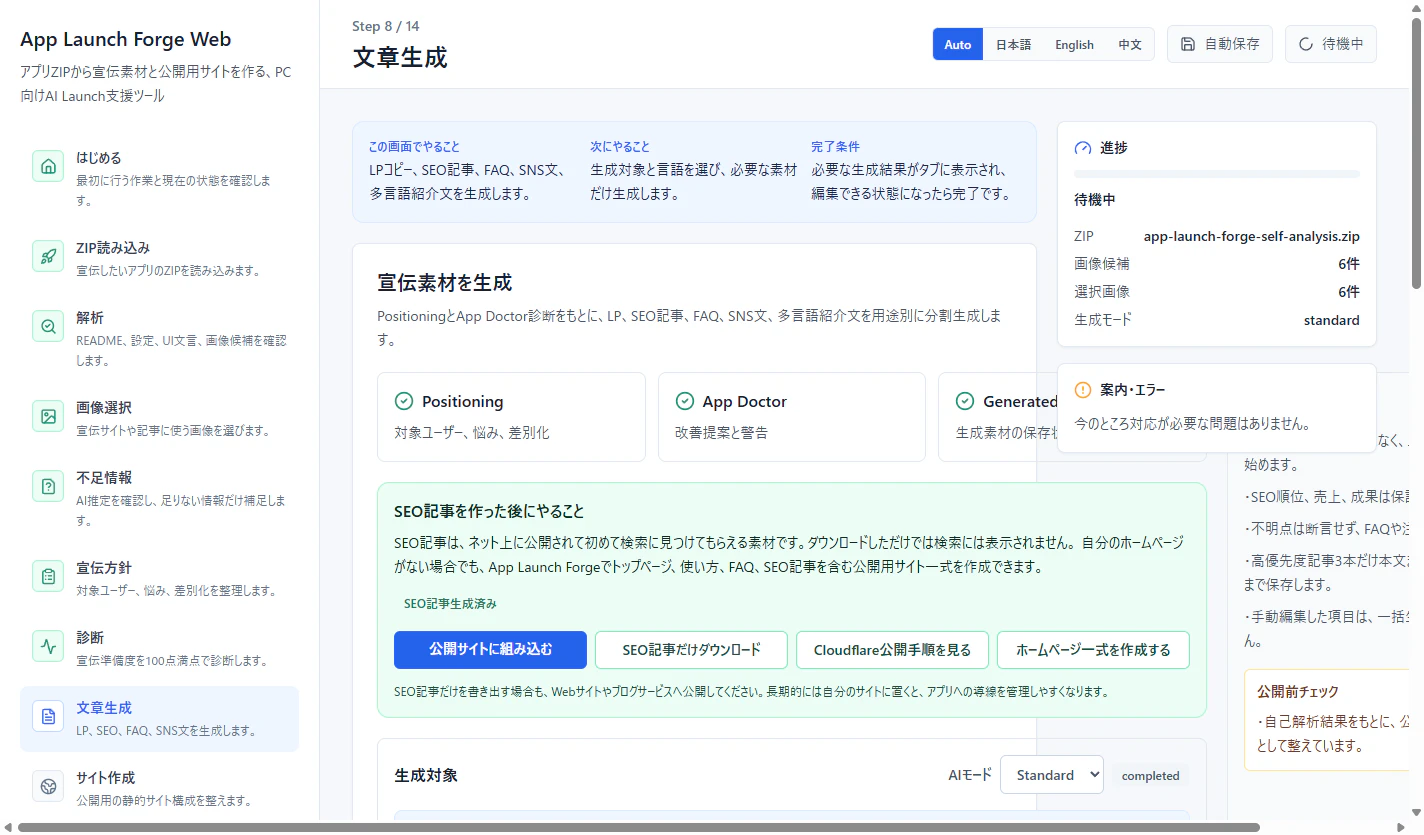Select the 文章生成 sidebar step
The height and width of the screenshot is (835, 1424).
pos(160,719)
